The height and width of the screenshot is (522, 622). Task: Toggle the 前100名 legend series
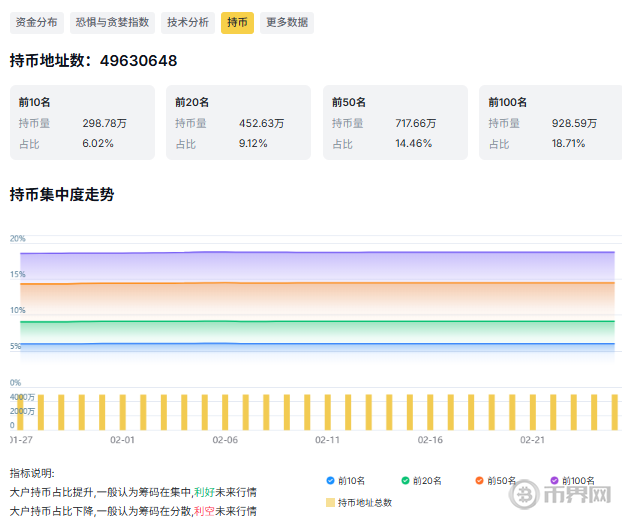point(572,481)
